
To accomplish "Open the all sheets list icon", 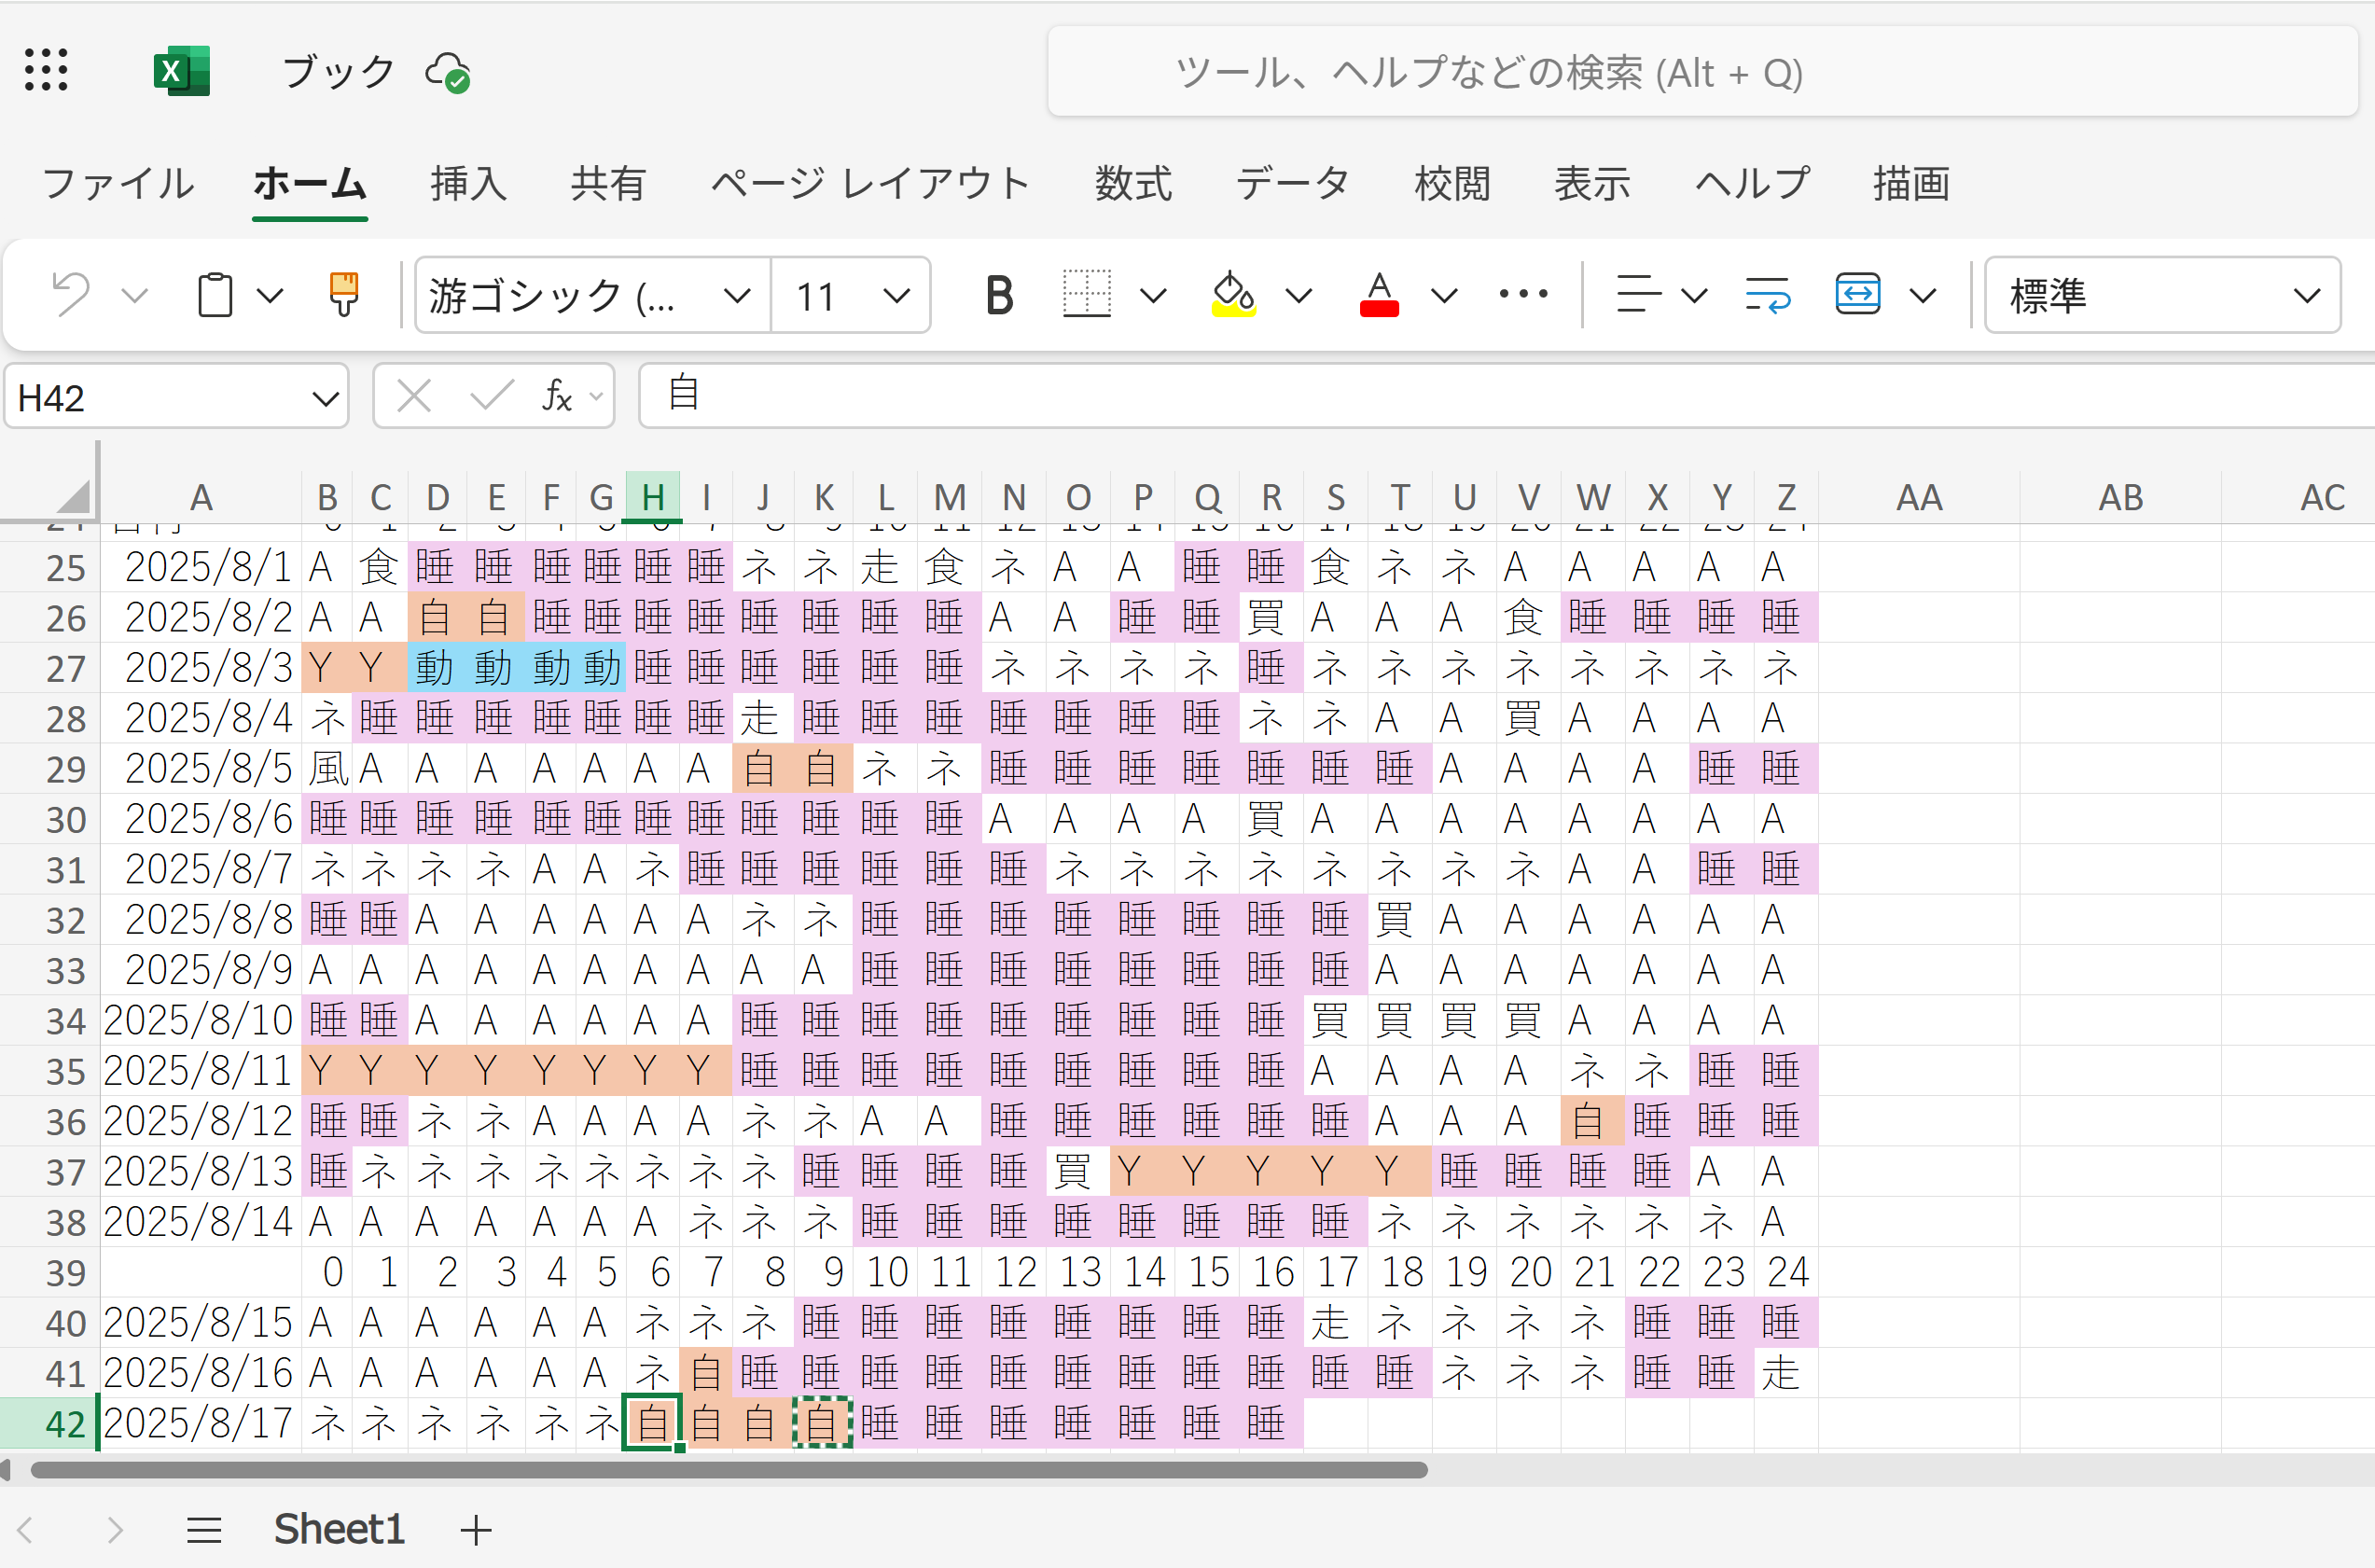I will 204,1530.
